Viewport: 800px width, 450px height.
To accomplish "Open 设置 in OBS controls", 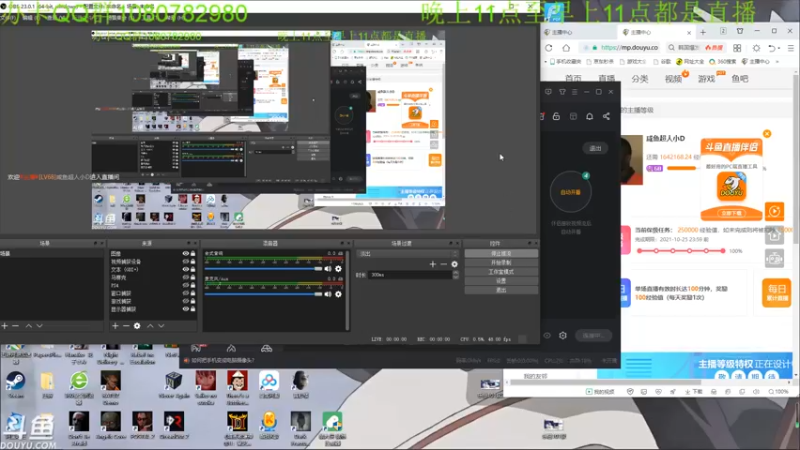I will point(501,281).
